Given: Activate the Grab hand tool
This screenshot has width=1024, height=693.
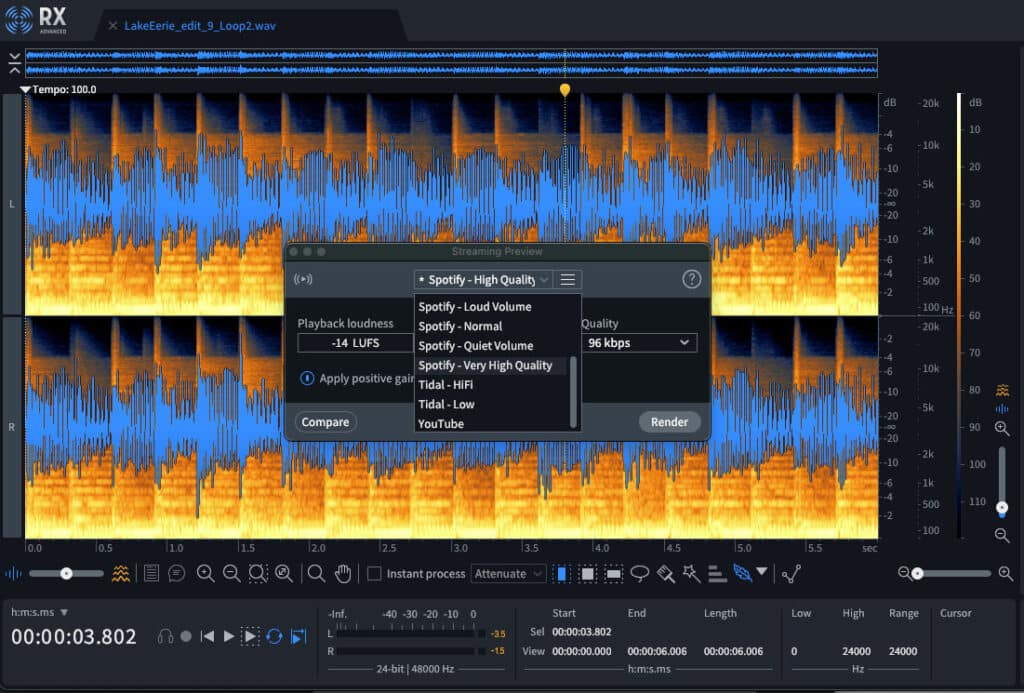Looking at the screenshot, I should [x=342, y=573].
